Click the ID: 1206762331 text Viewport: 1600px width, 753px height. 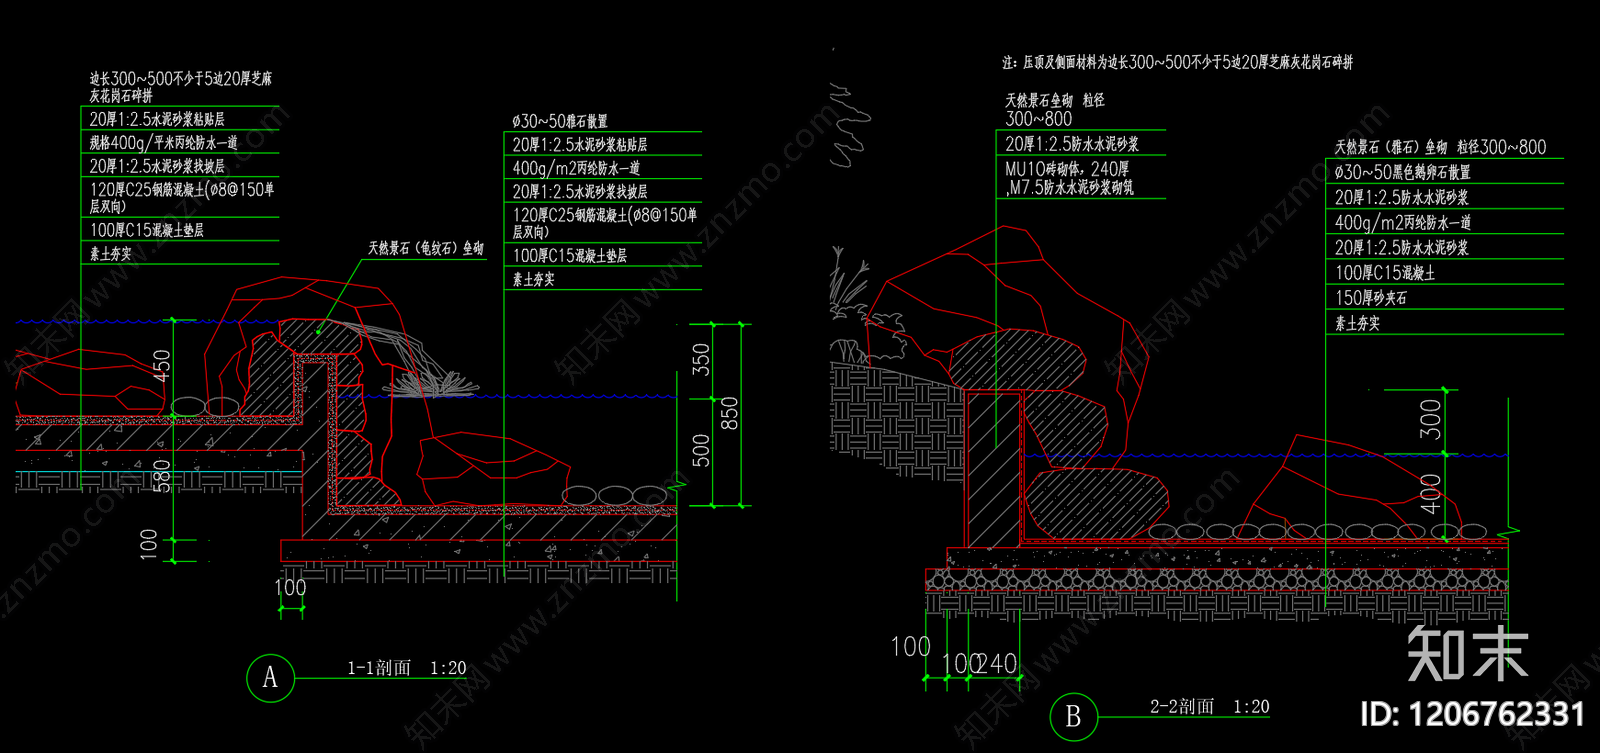[1472, 714]
